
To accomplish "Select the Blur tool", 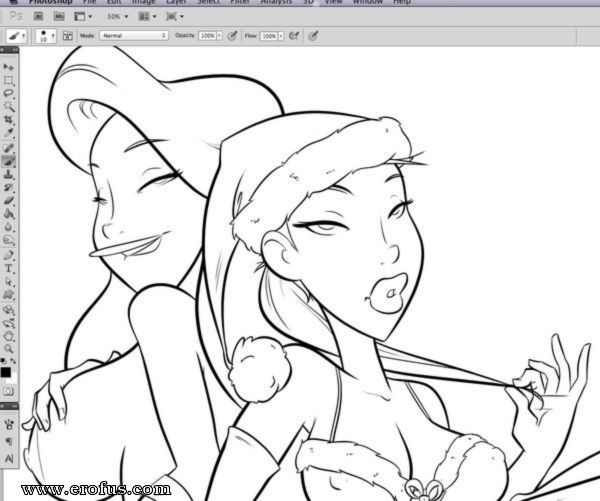I will click(8, 227).
